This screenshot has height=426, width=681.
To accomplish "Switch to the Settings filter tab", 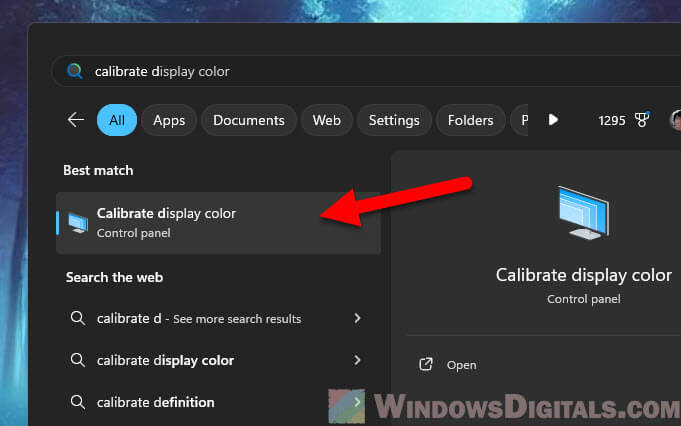I will click(x=394, y=120).
